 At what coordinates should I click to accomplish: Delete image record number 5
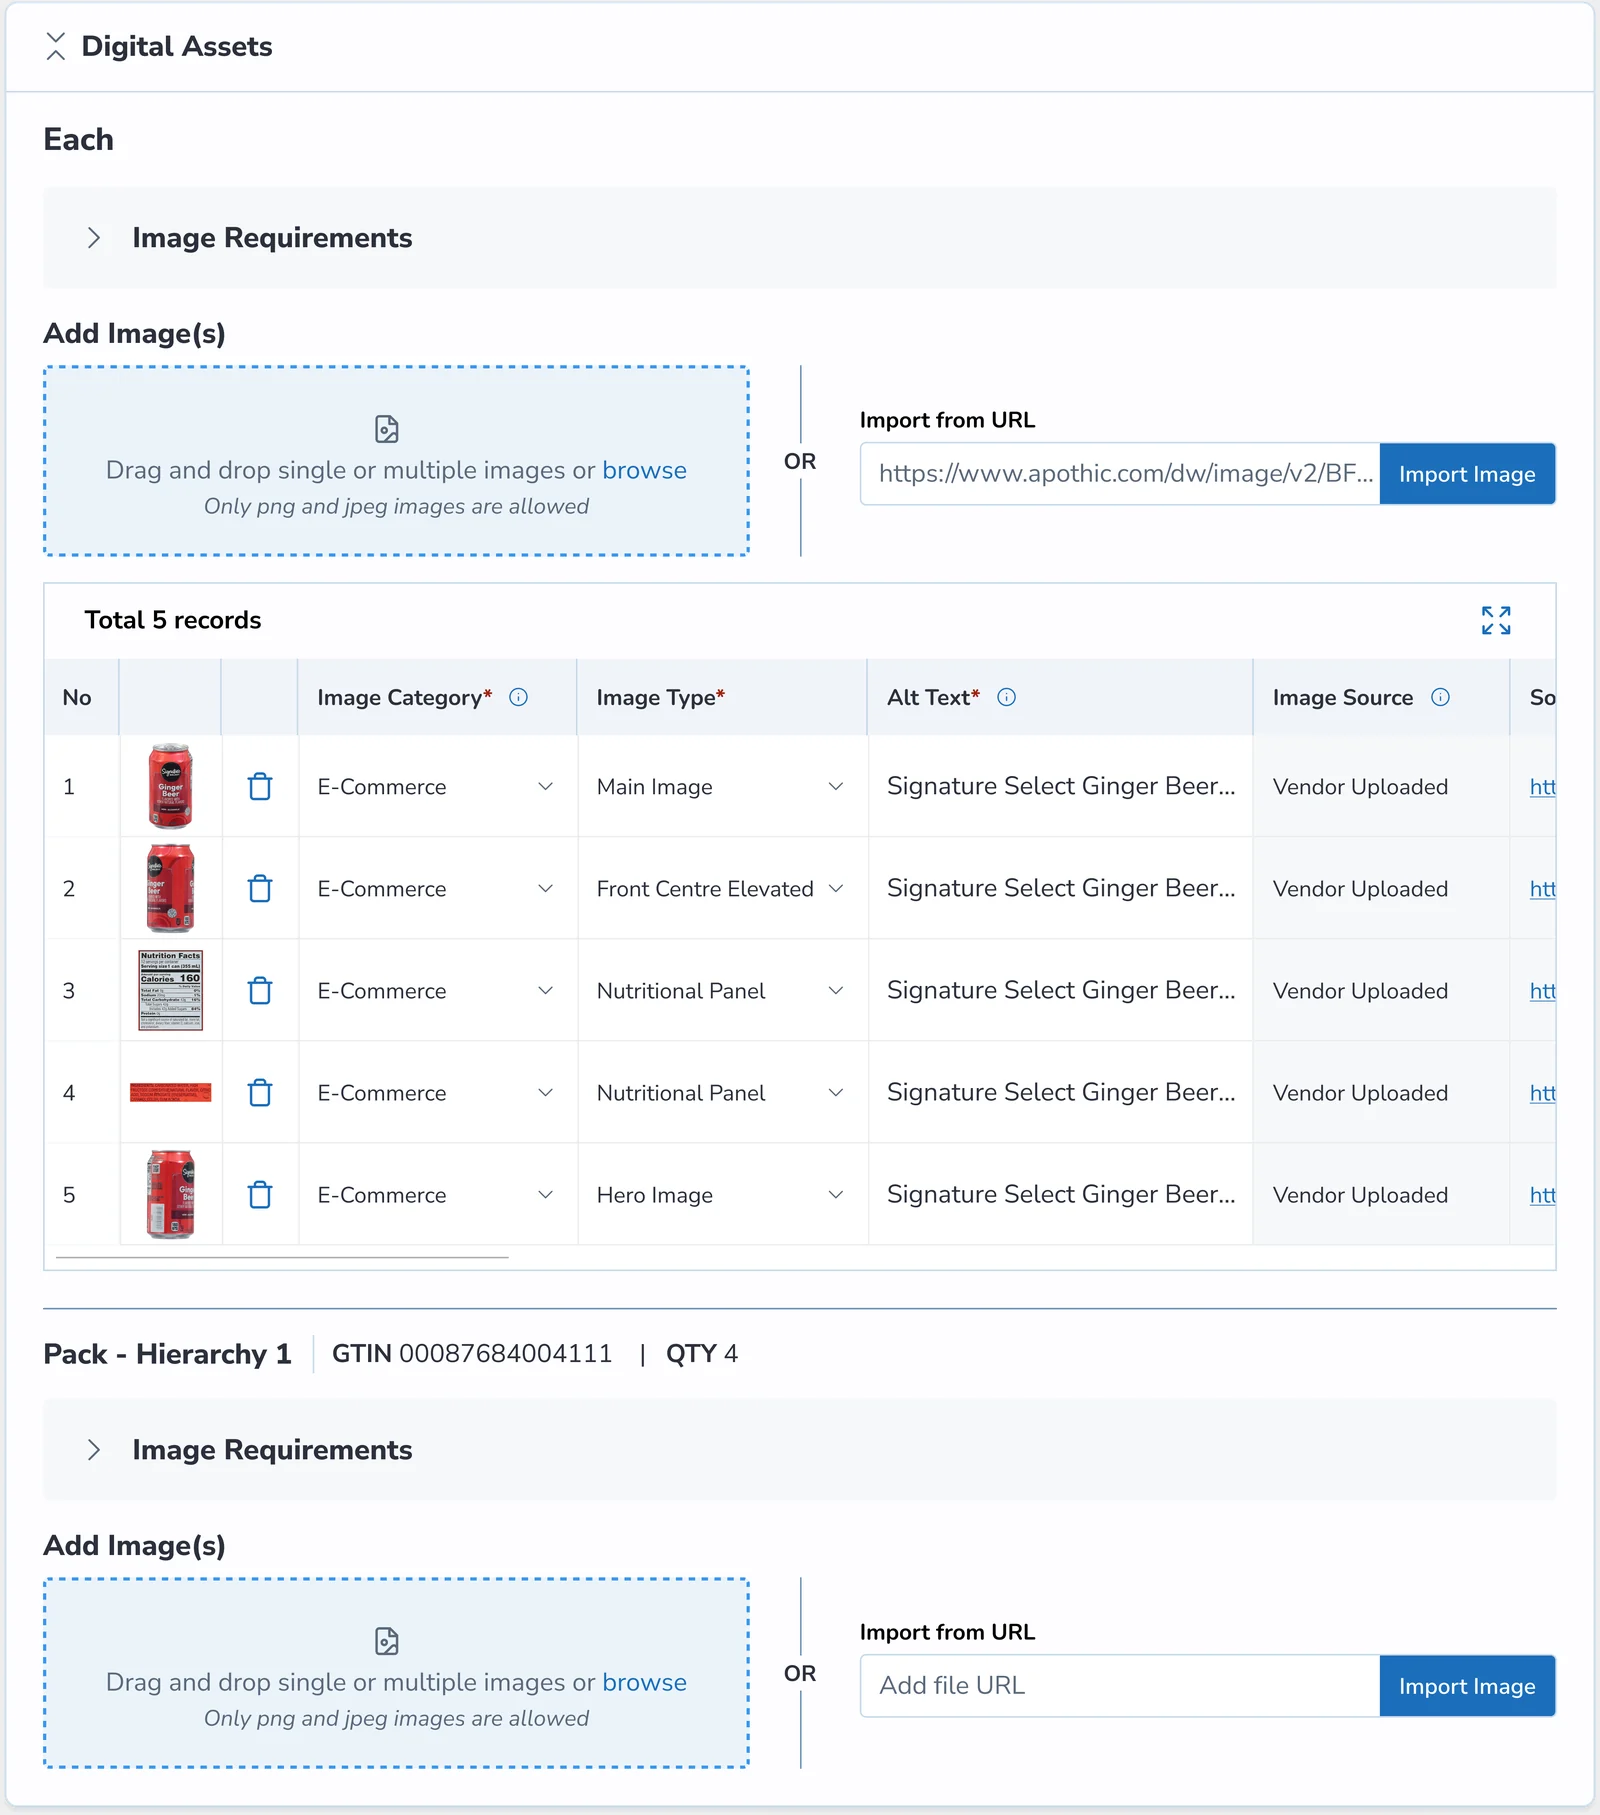click(260, 1195)
